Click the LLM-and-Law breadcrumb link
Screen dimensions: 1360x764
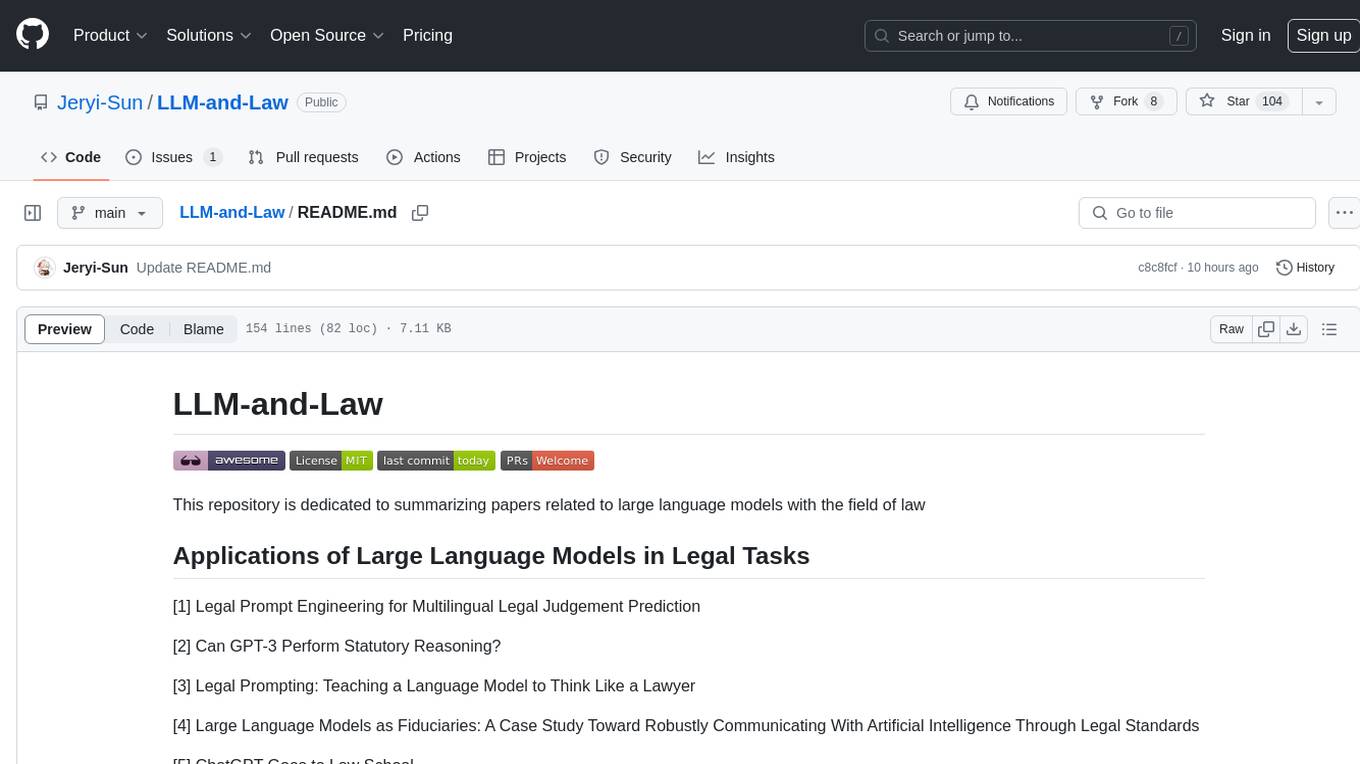click(232, 213)
